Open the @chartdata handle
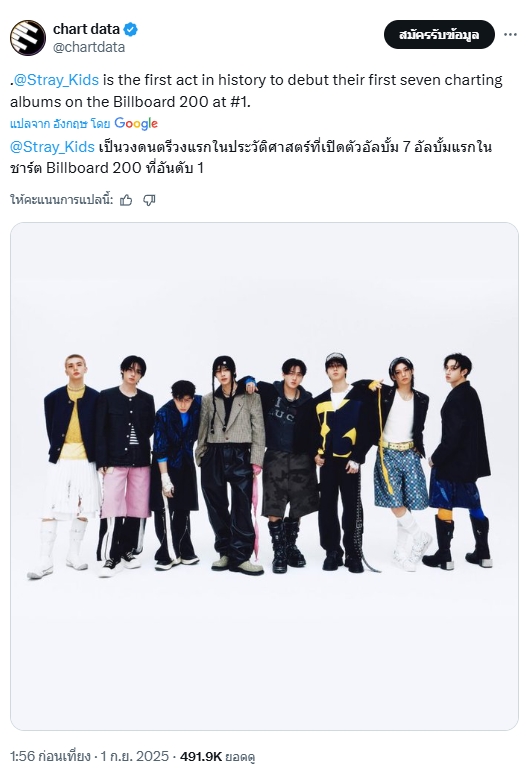The image size is (532, 771). pyautogui.click(x=89, y=47)
